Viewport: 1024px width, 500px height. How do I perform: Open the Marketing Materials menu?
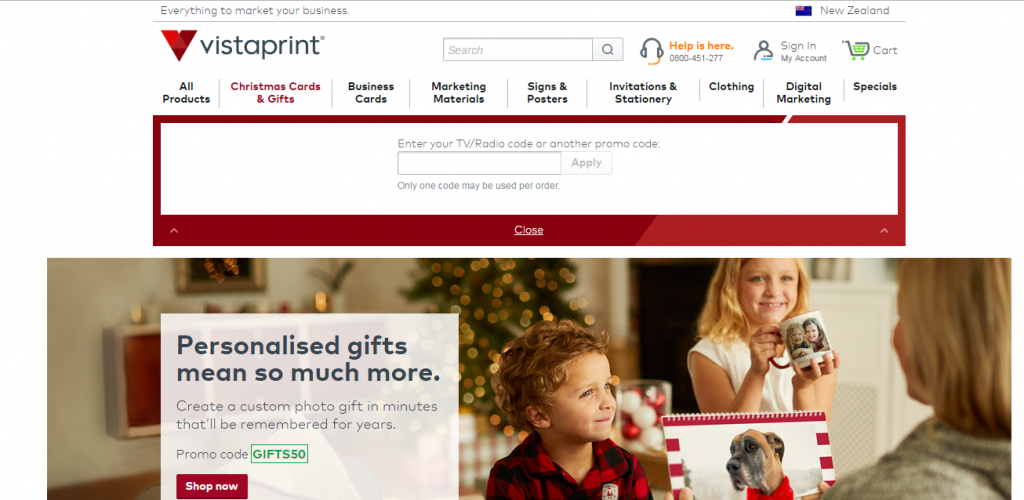click(458, 93)
